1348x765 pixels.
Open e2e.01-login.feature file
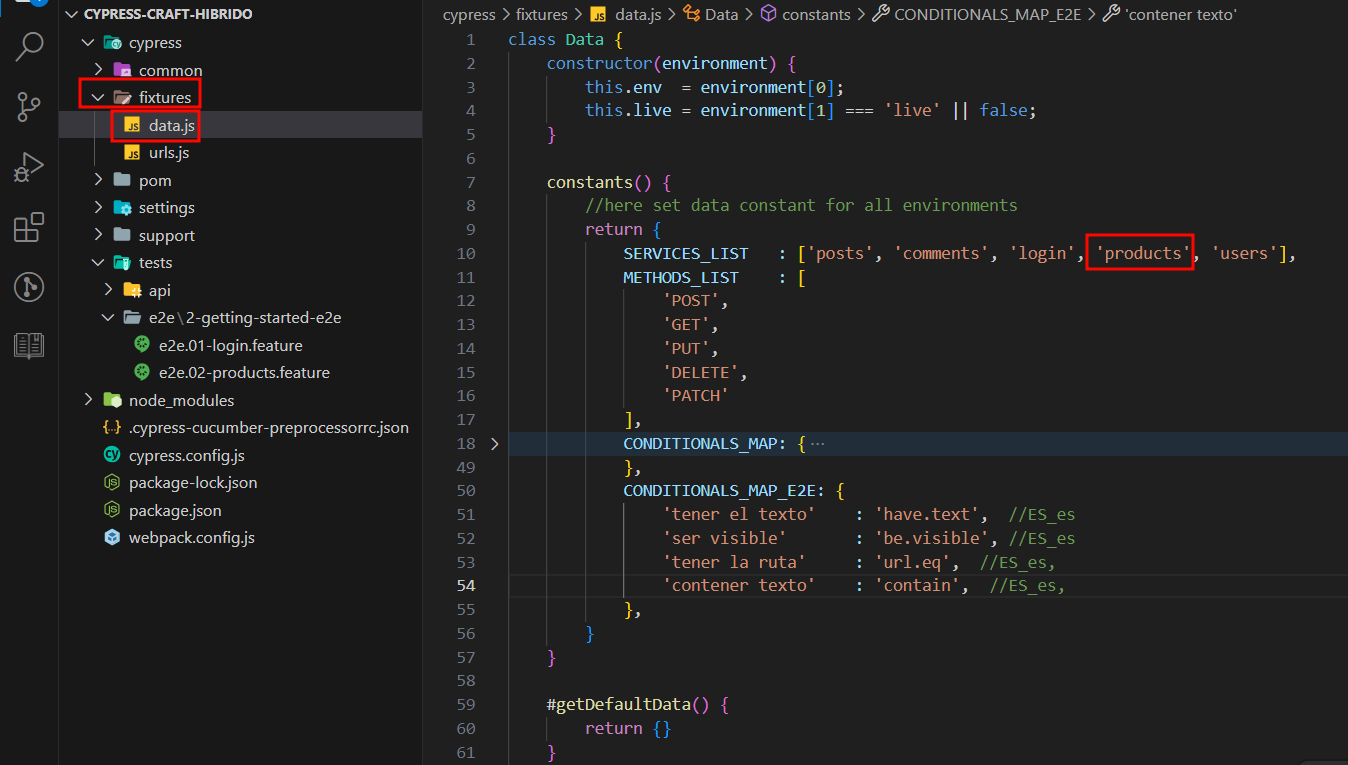[230, 345]
